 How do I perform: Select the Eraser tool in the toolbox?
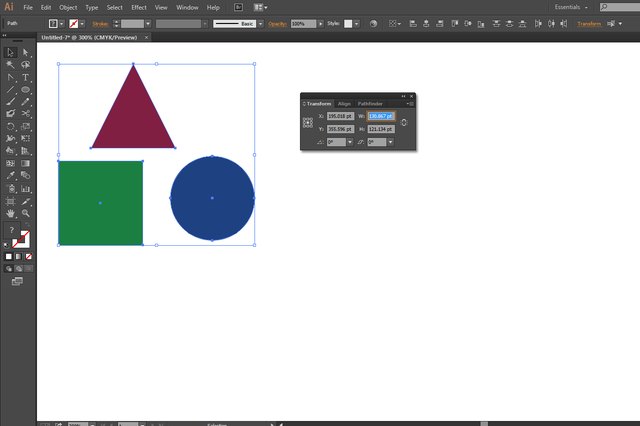10,114
